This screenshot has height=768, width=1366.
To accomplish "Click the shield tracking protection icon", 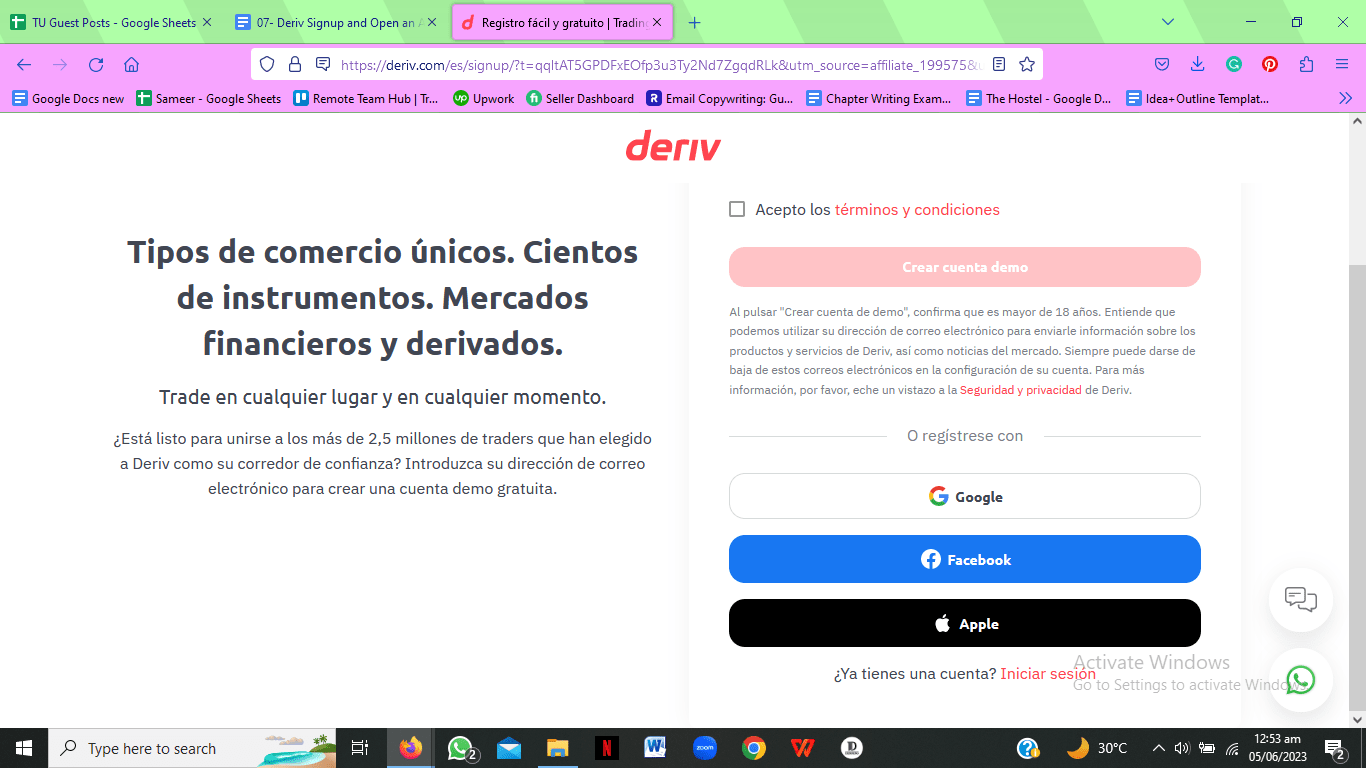I will [x=266, y=64].
